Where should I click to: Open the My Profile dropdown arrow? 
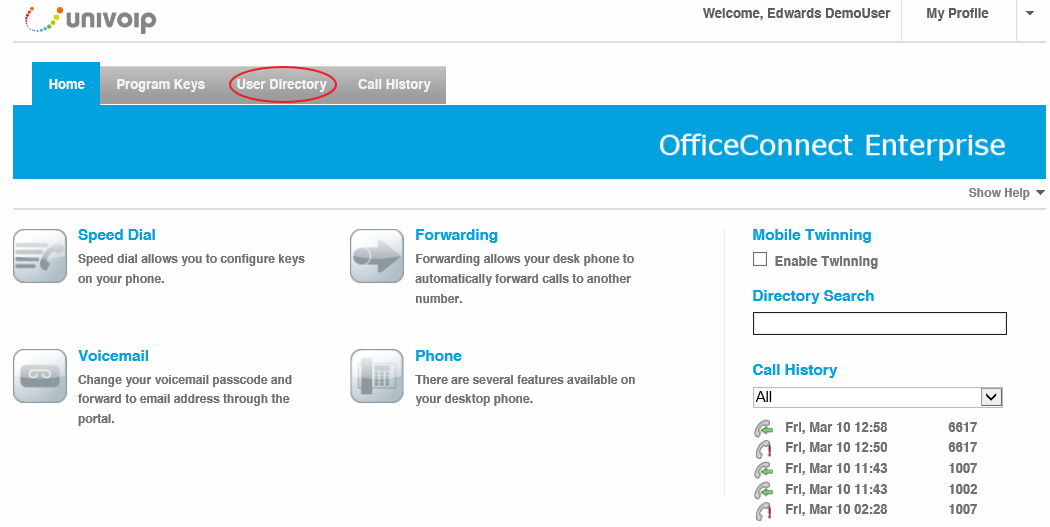coord(1030,13)
